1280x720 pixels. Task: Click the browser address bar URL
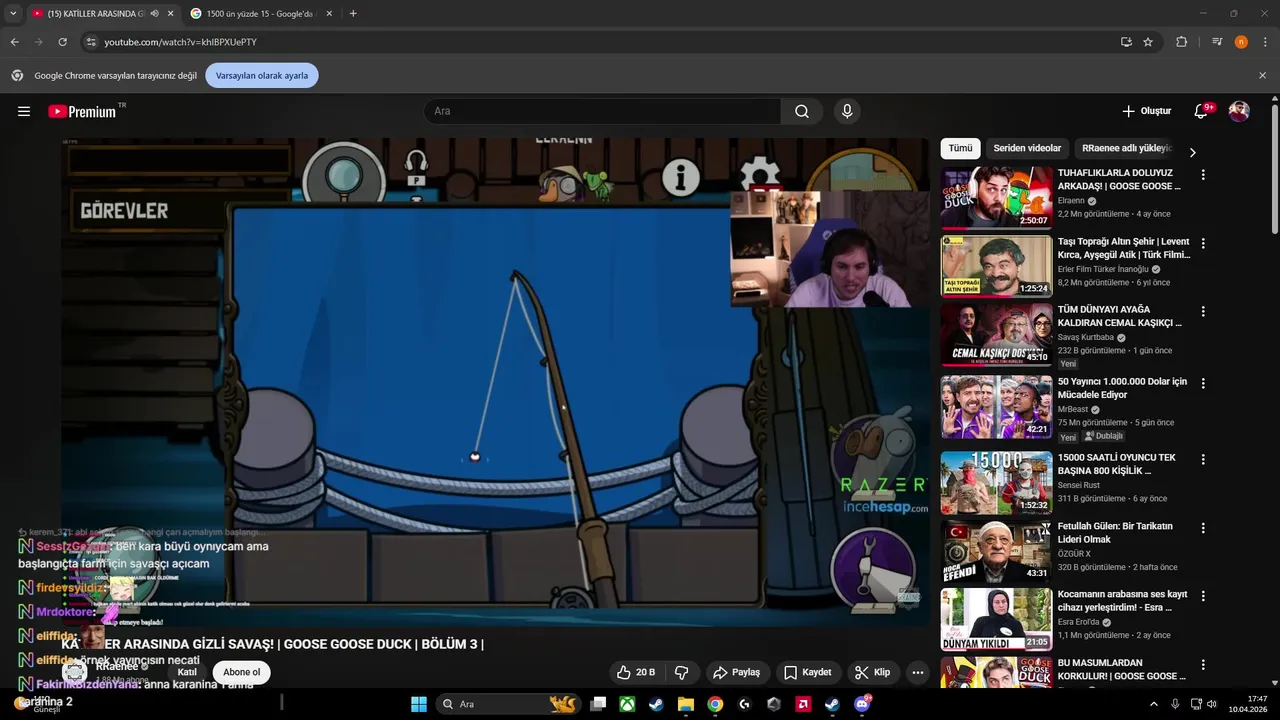coord(180,42)
